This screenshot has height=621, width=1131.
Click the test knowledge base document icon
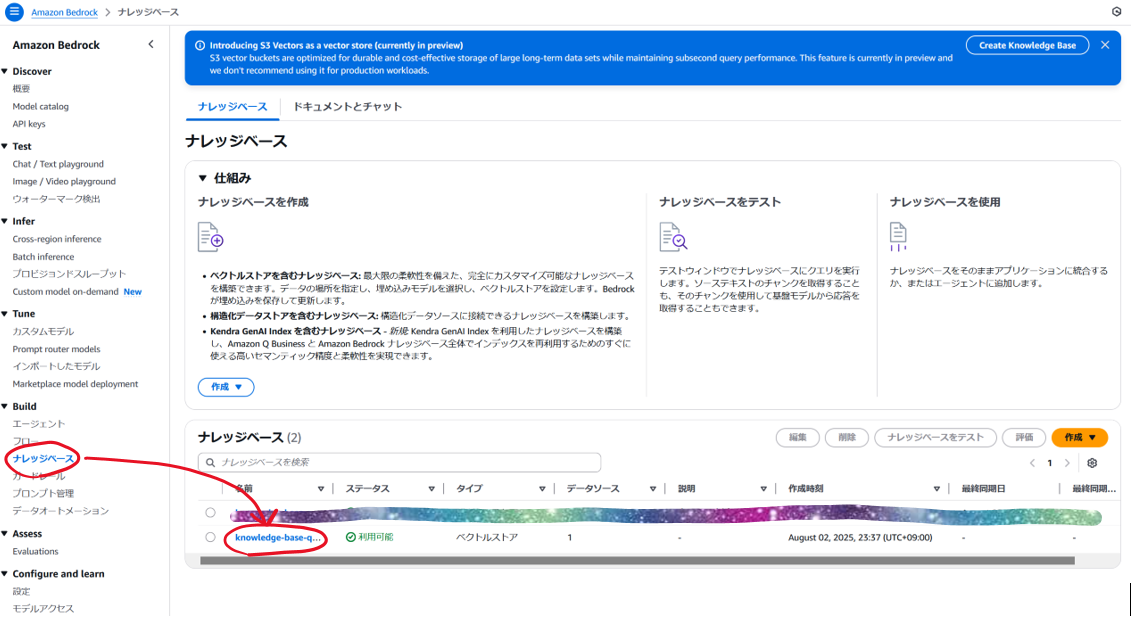673,237
